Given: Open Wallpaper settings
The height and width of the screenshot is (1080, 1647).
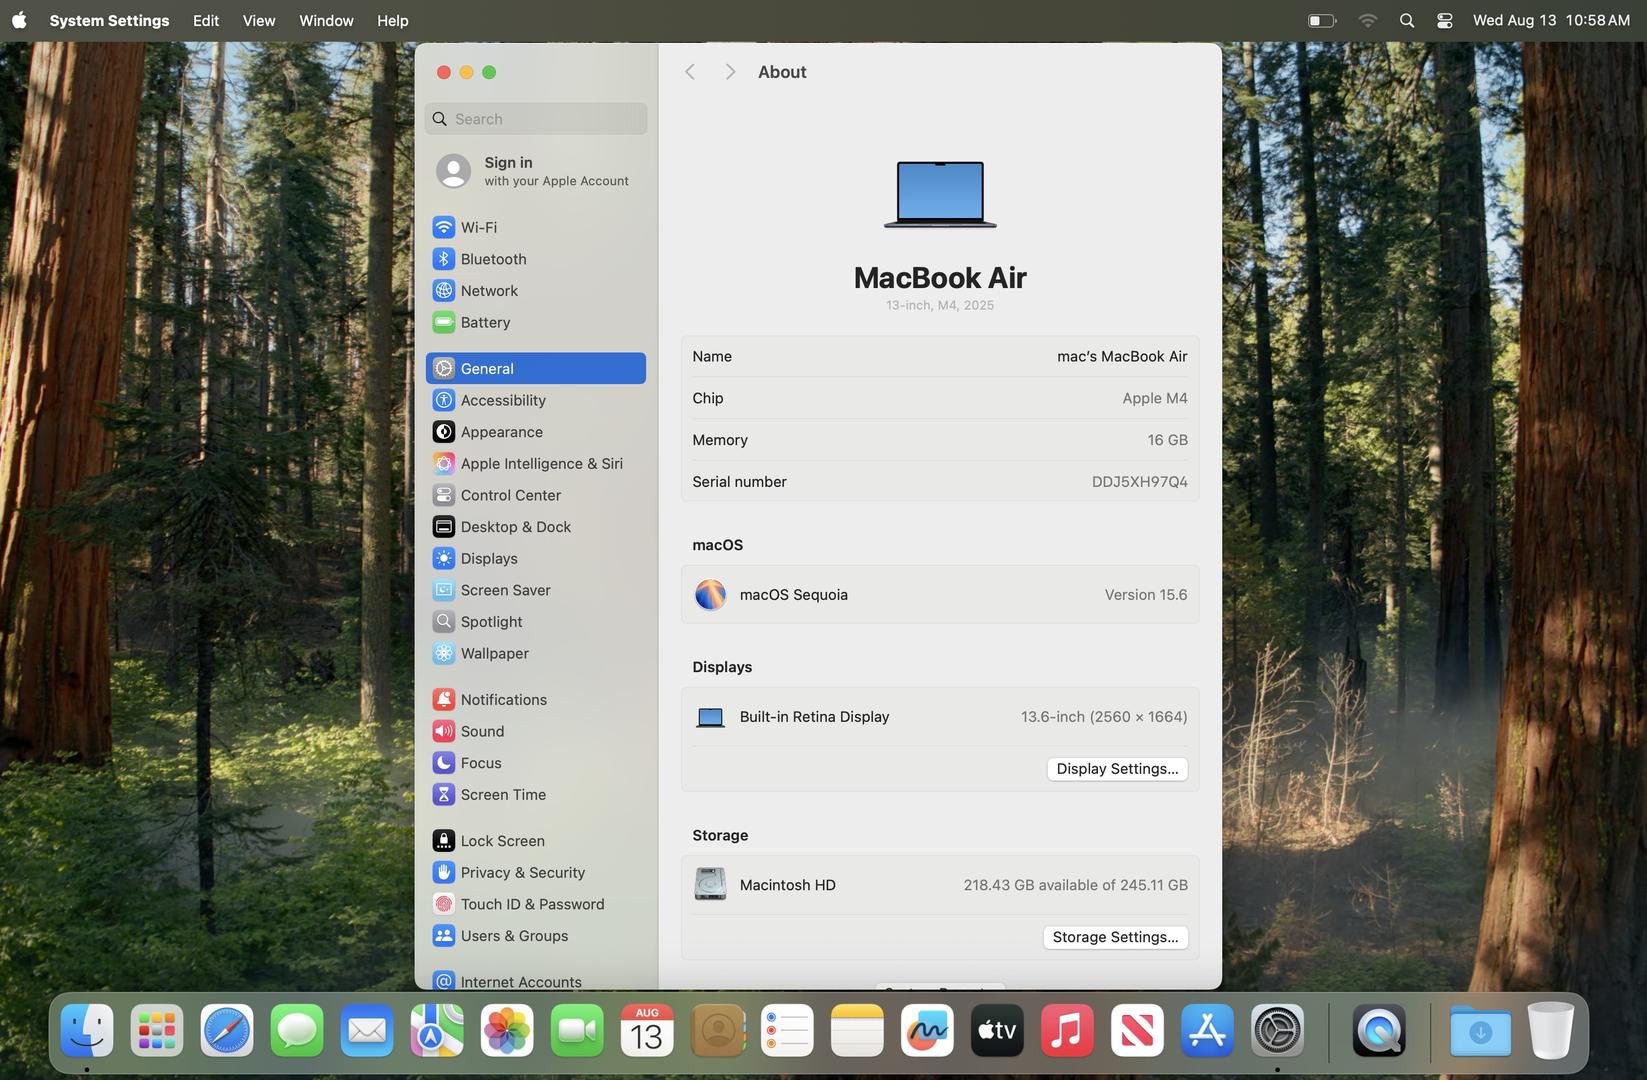Looking at the screenshot, I should tap(535, 654).
